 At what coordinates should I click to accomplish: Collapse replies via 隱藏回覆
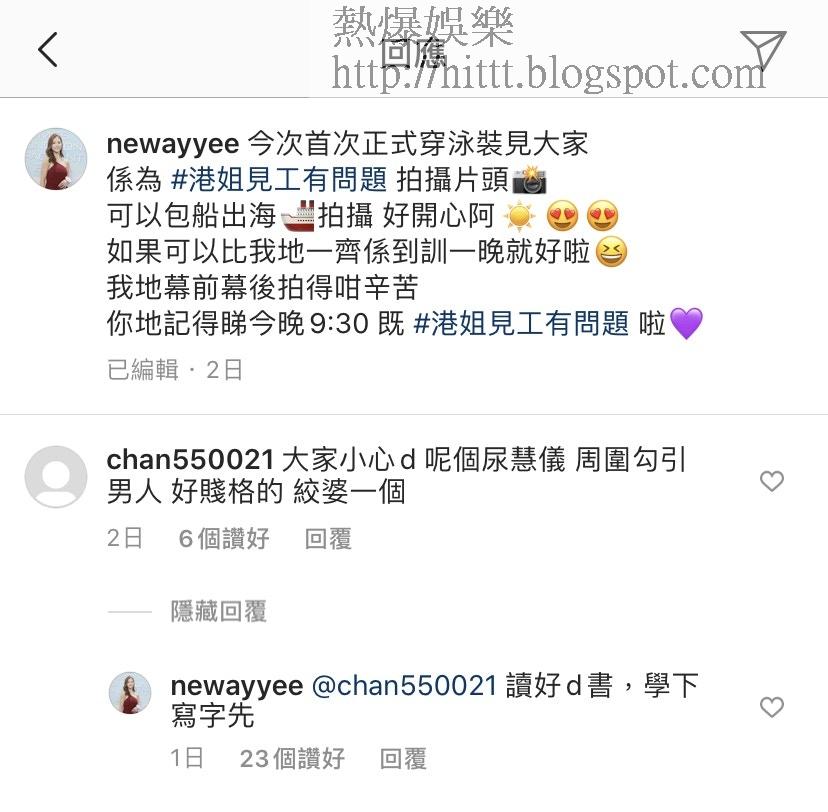tap(219, 611)
